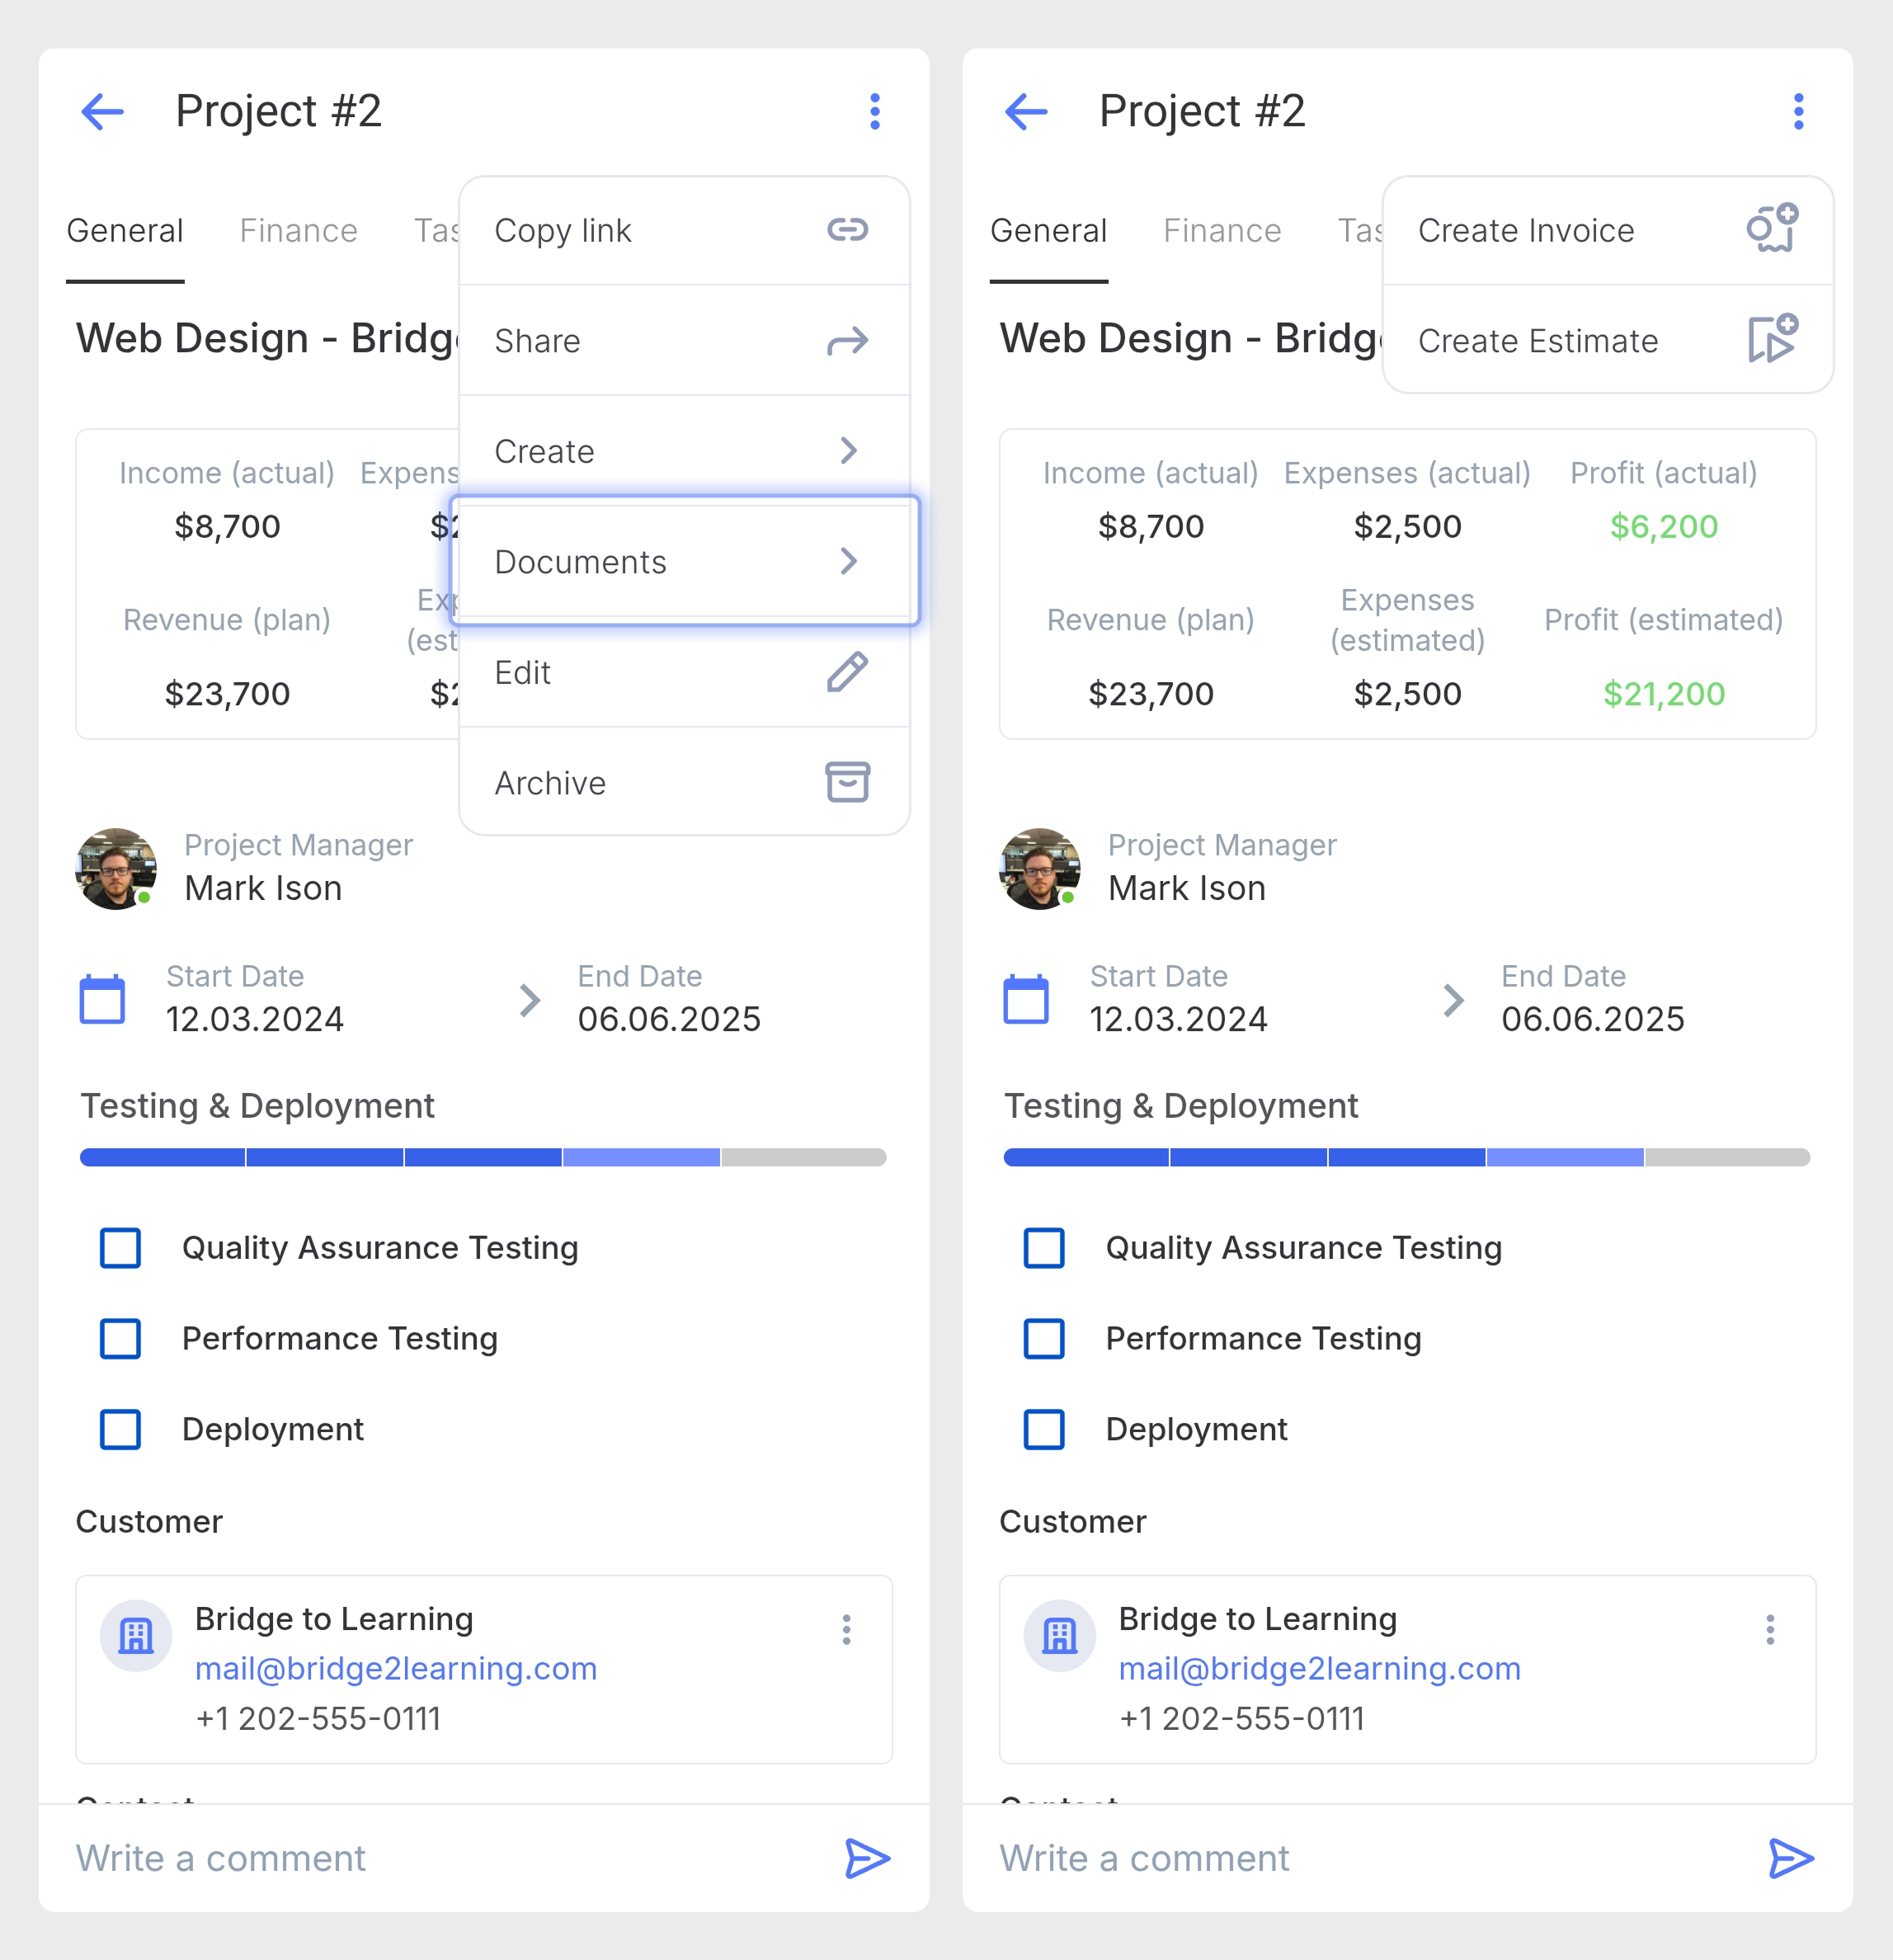Click the Create Invoice icon

1771,229
